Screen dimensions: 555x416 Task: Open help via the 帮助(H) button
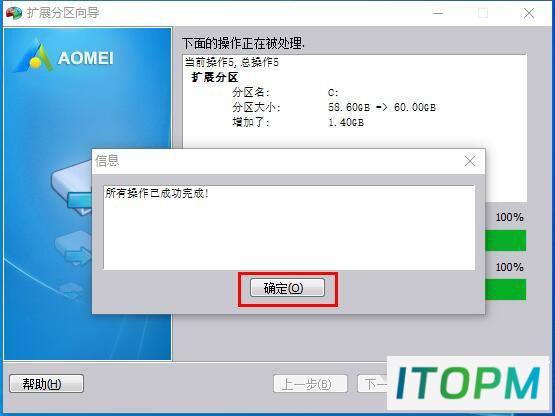tap(46, 383)
